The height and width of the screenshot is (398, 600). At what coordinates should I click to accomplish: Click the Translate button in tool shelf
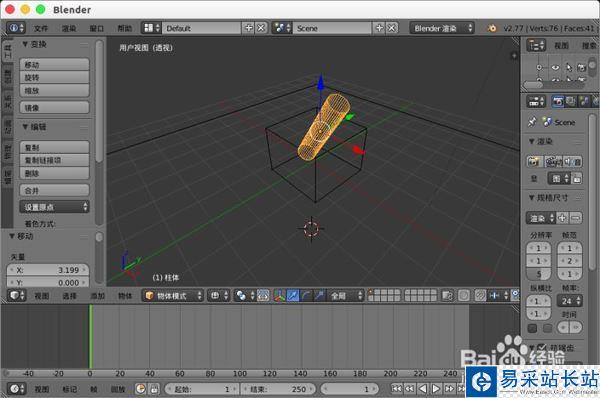pos(54,64)
